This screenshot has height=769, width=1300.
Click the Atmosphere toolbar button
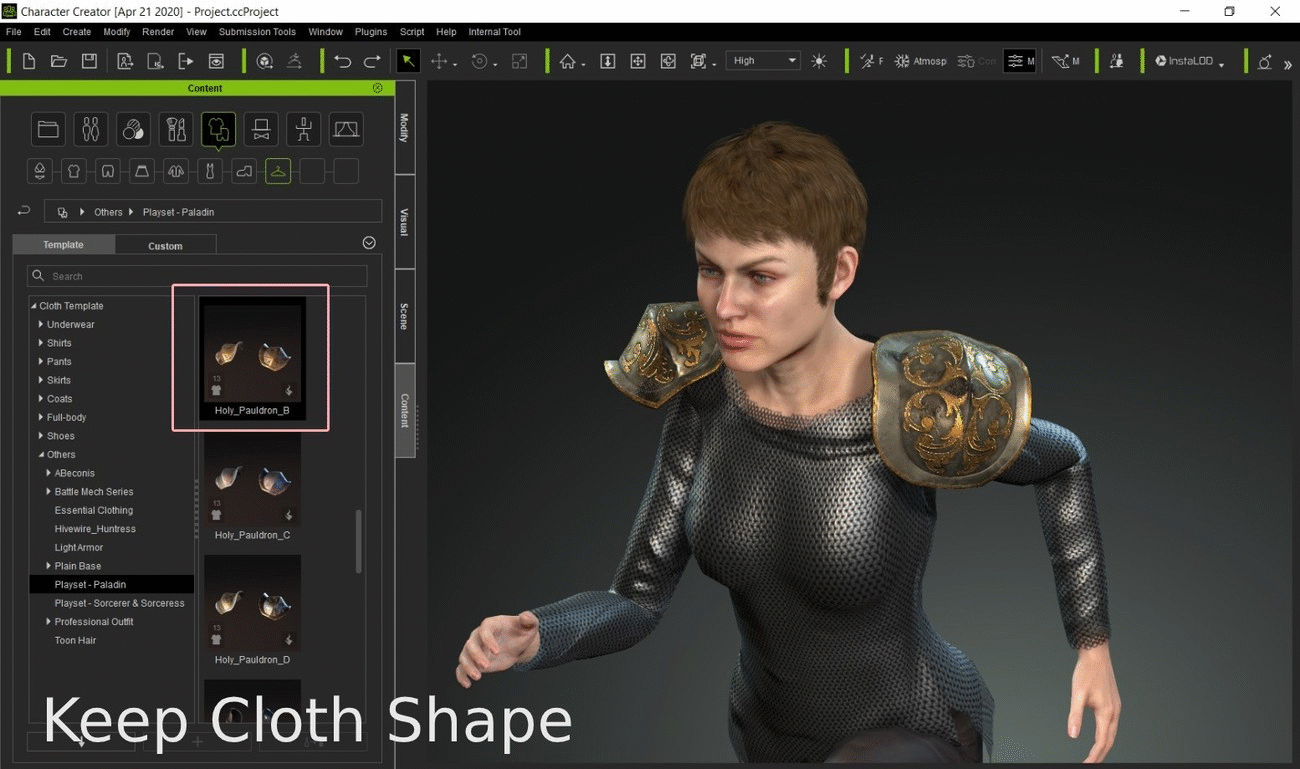tap(920, 61)
